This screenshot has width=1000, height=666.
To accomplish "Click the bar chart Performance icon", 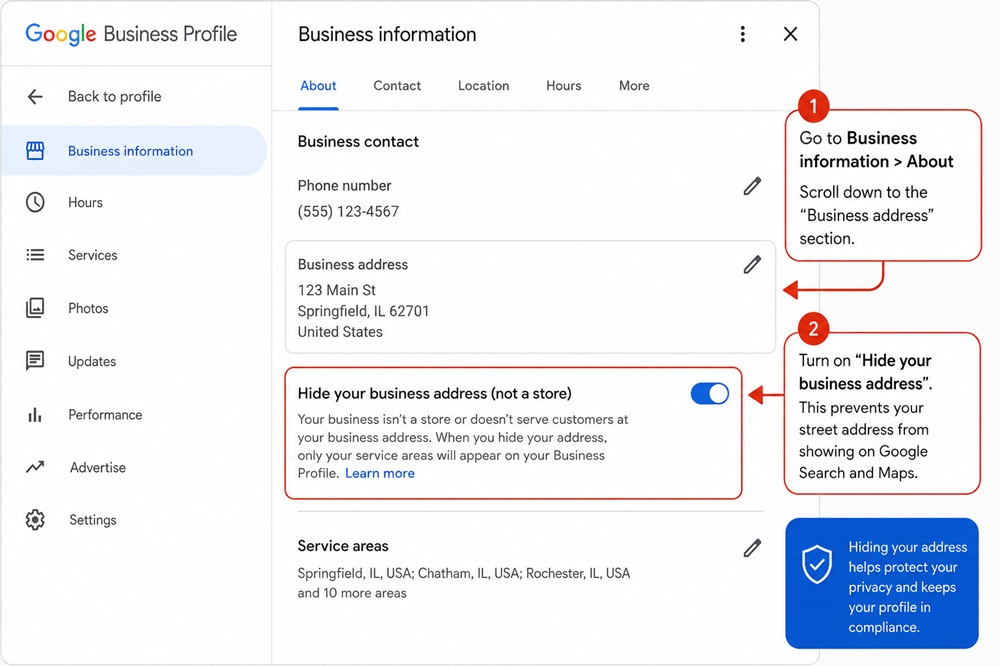I will [35, 415].
